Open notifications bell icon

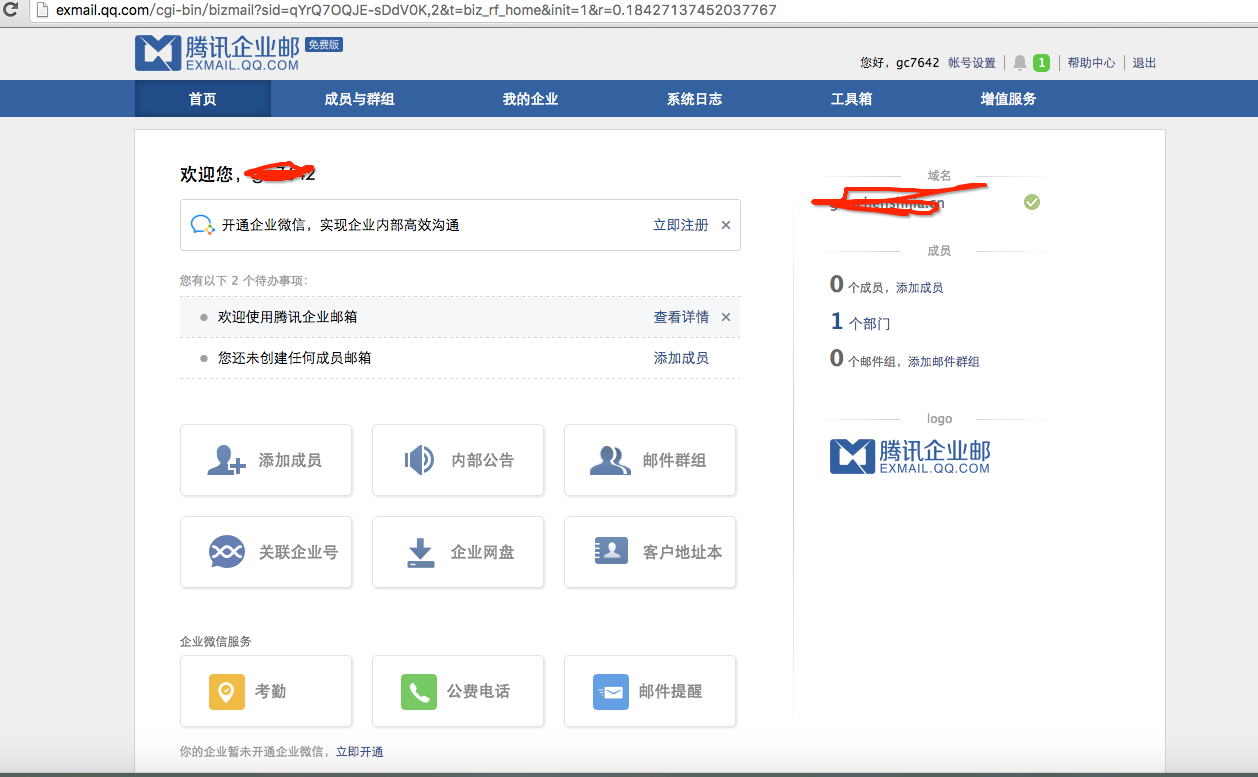click(1020, 62)
